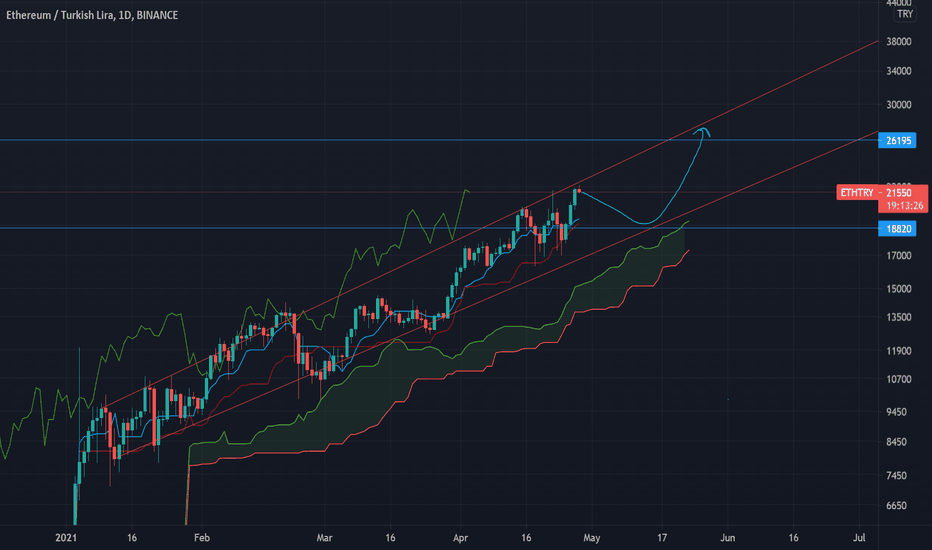
Task: Click the ETHTRY symbol price tag
Action: 857,193
